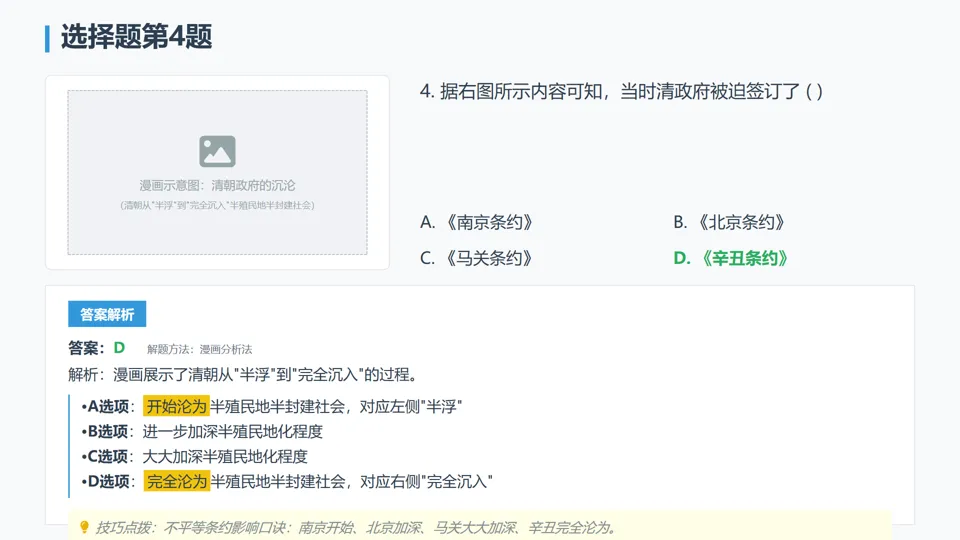960x540 pixels.
Task: Click the D选项 bullet label
Action: [x=108, y=482]
